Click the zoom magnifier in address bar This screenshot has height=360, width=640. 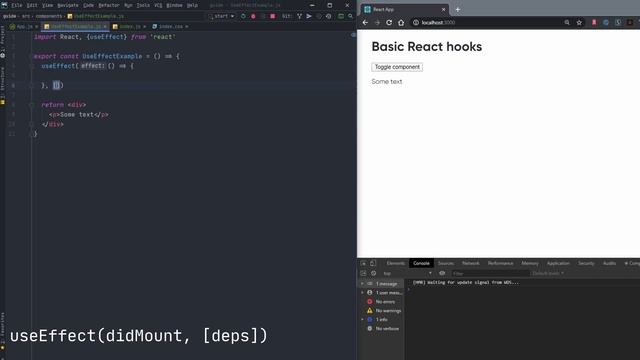pos(567,22)
